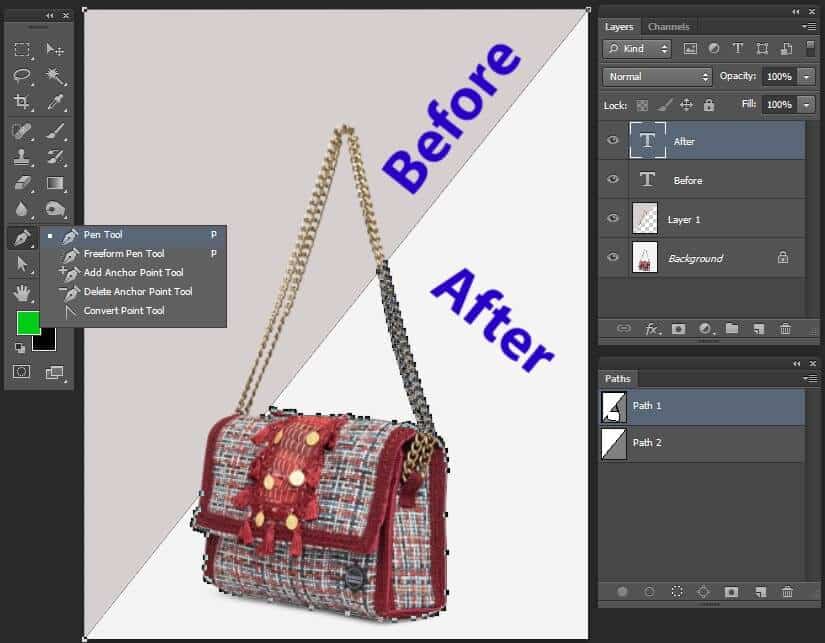Click the Add layer style fx icon

[x=650, y=328]
